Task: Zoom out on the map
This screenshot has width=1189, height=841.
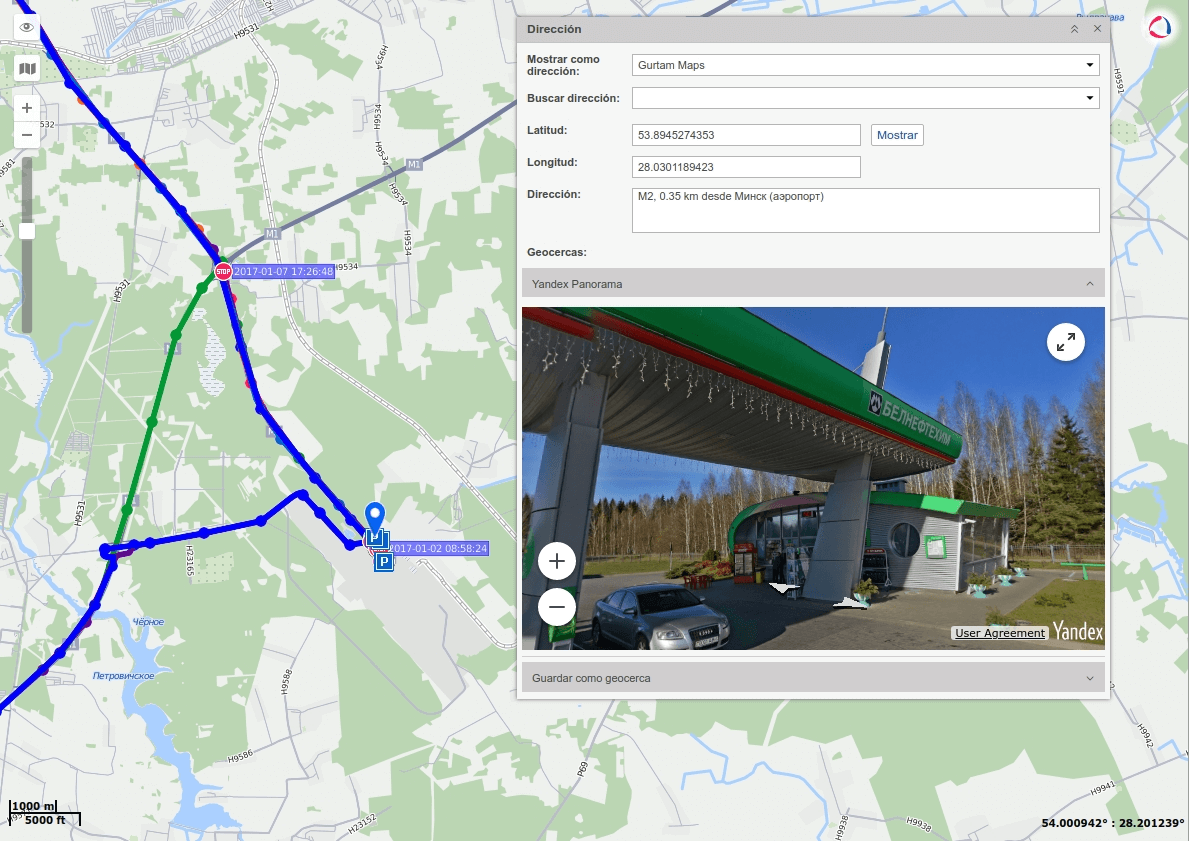Action: 26,133
